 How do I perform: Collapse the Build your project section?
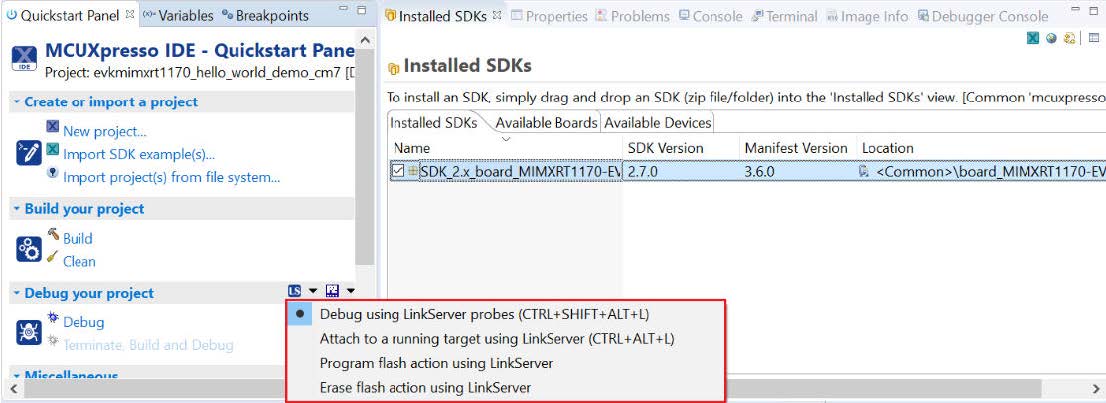coord(17,209)
